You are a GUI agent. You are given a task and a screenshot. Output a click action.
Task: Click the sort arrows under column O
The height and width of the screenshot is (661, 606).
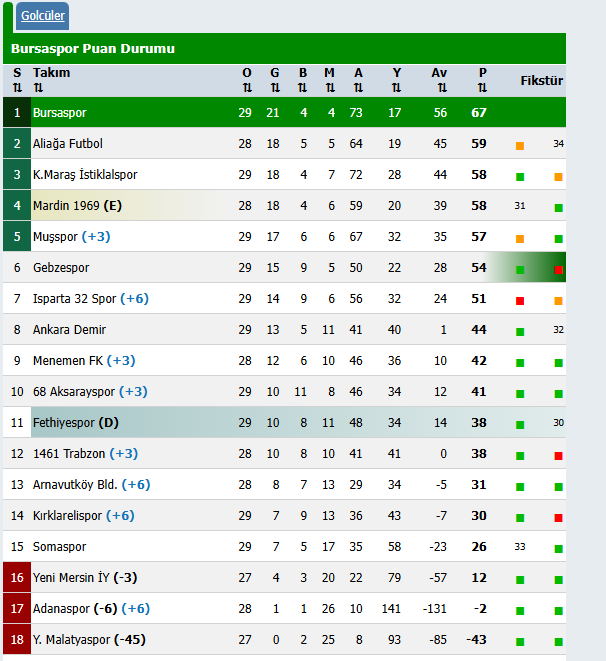pos(246,88)
